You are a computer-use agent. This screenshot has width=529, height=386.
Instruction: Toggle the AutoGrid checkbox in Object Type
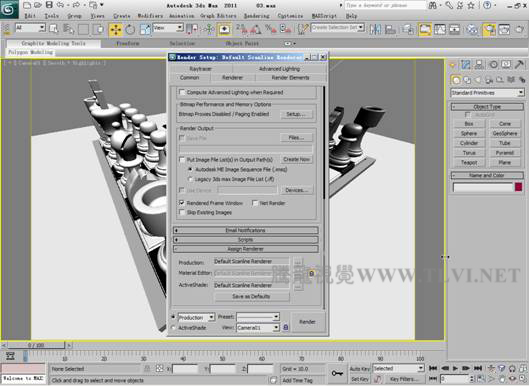tap(467, 115)
